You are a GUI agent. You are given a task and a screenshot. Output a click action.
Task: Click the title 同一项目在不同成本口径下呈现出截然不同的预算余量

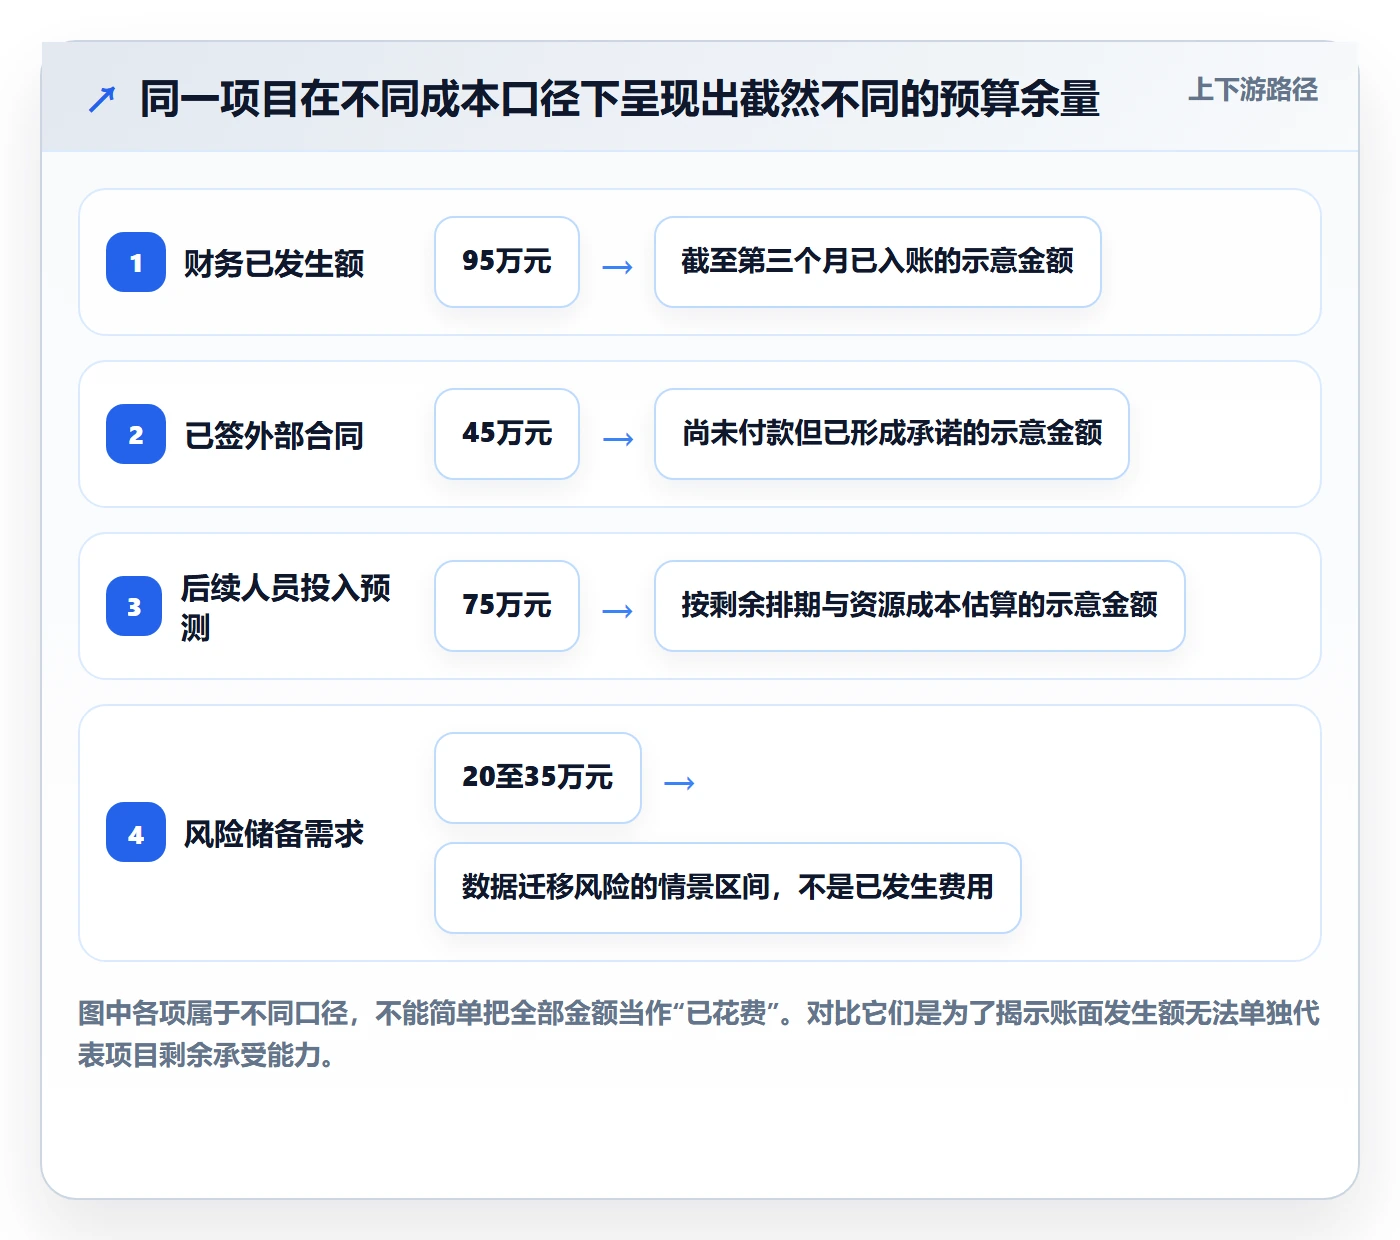620,99
